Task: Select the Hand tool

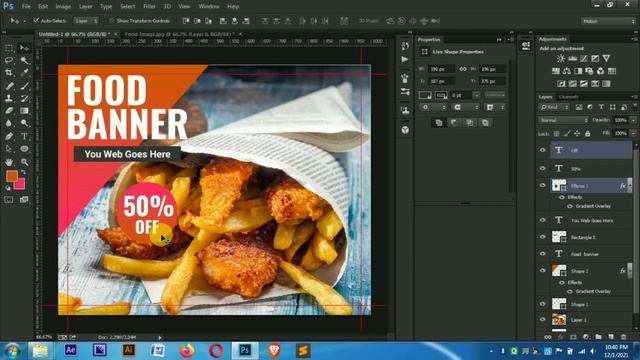Action: tap(9, 162)
